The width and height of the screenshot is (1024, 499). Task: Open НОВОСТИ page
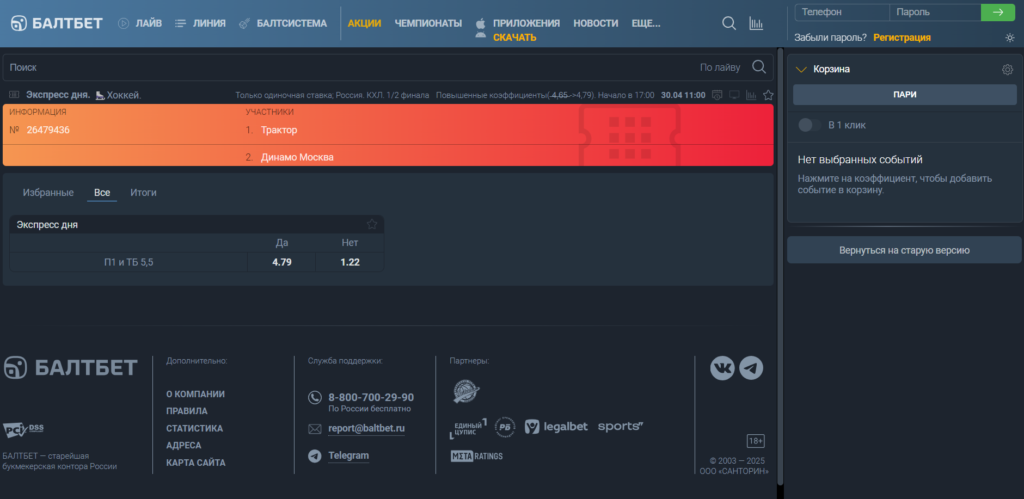point(596,24)
